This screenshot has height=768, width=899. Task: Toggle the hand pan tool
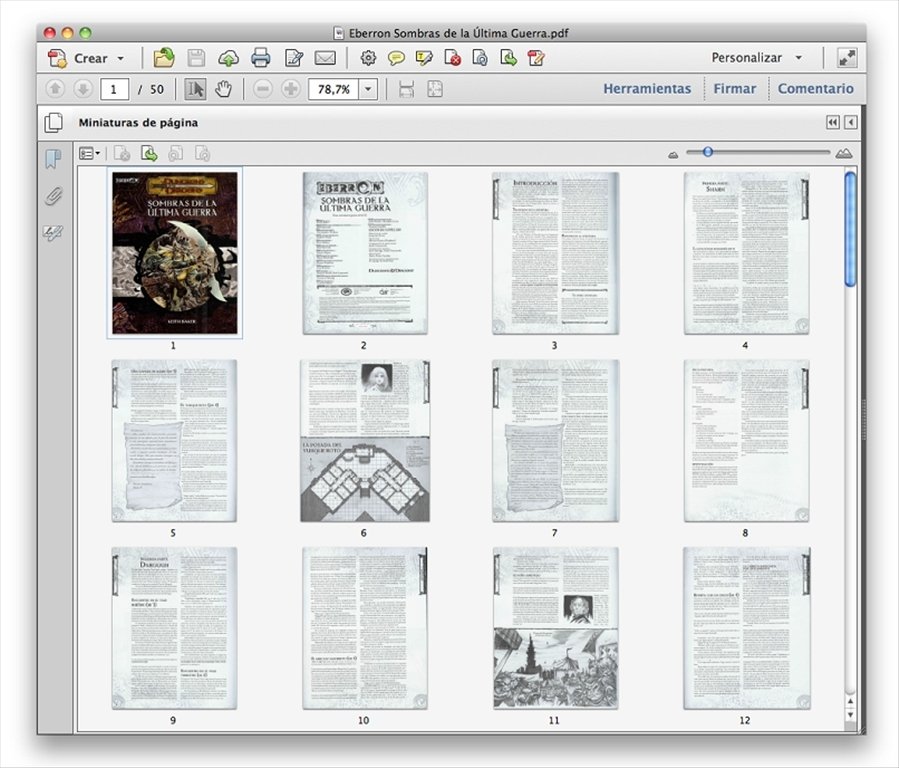tap(223, 89)
